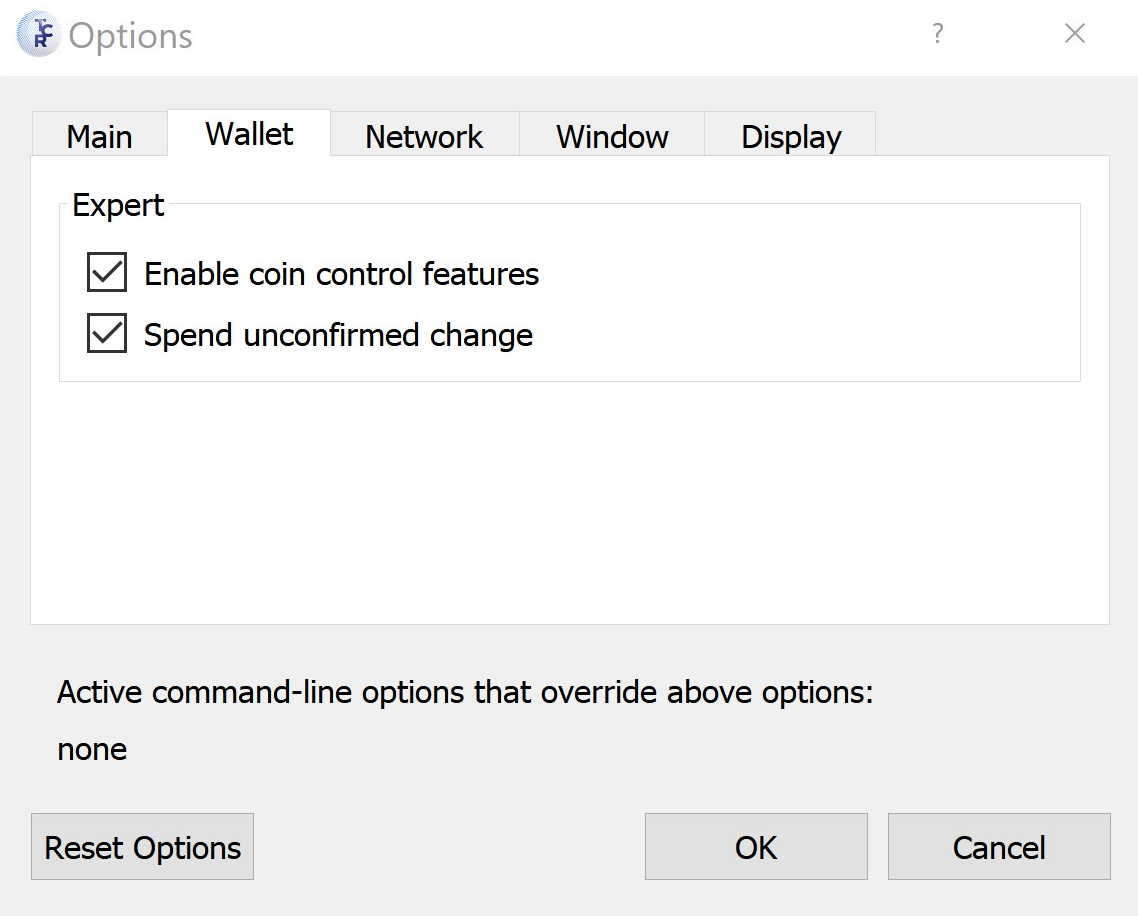
Task: Click the "Spend unconfirmed change" label text
Action: pos(338,335)
